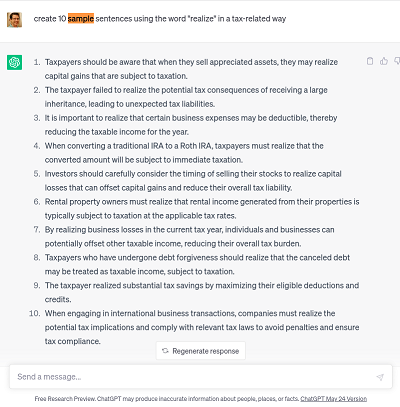Click the green ChatGPT logo avatar
The width and height of the screenshot is (400, 407).
(x=14, y=62)
